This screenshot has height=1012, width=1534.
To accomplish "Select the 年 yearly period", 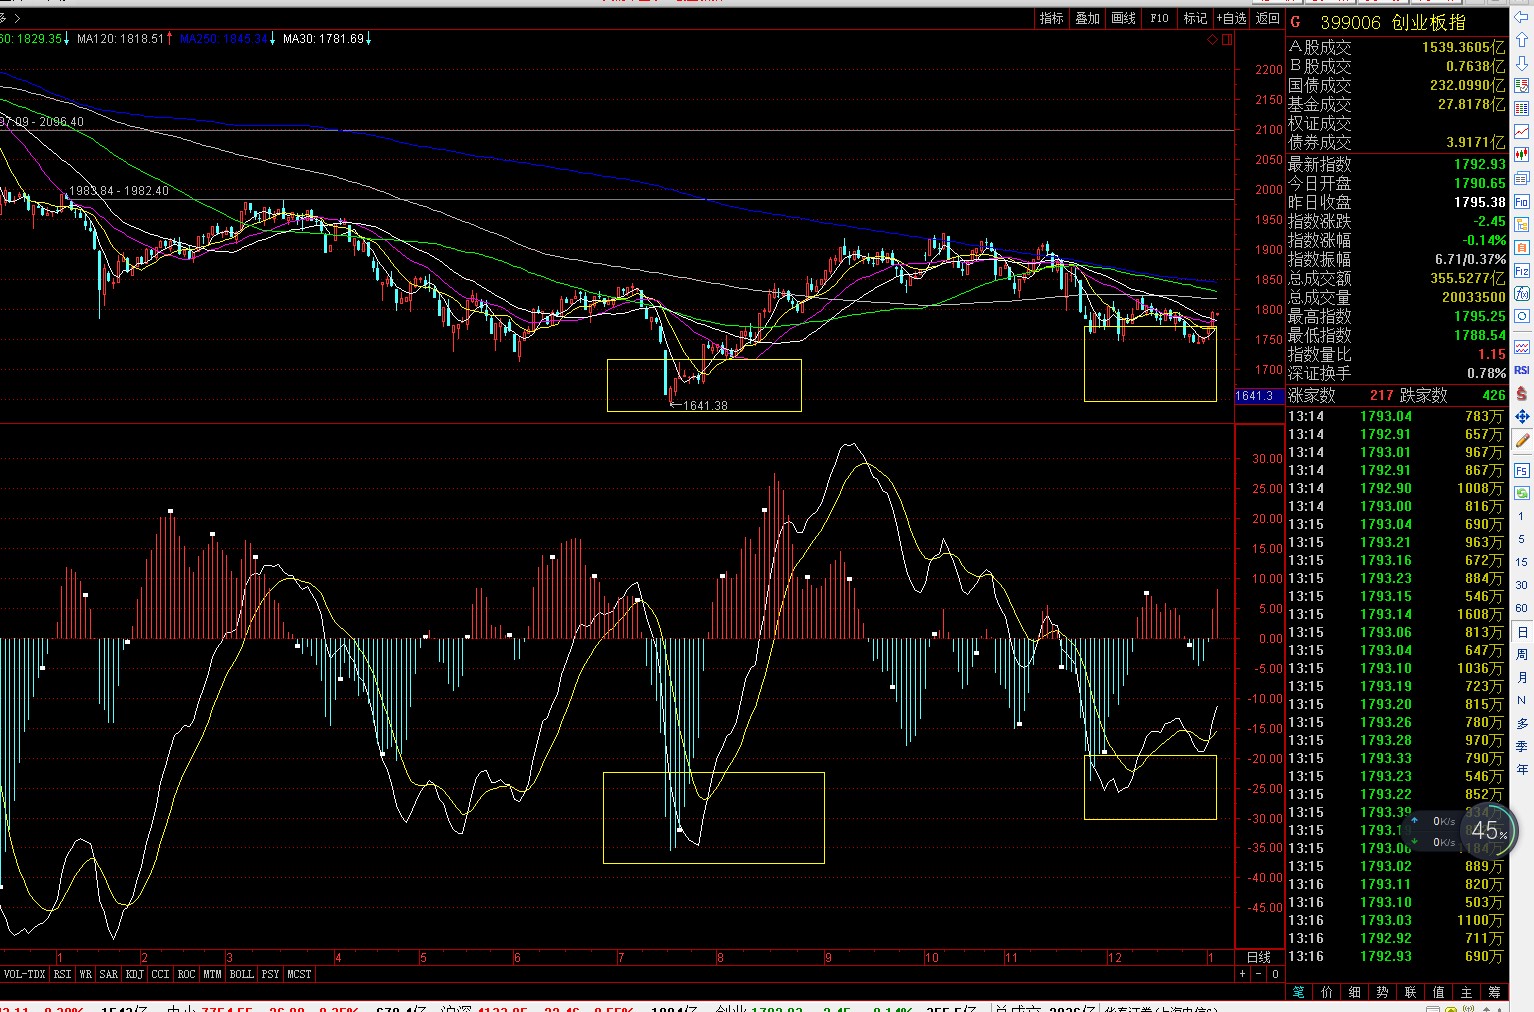I will (1522, 769).
